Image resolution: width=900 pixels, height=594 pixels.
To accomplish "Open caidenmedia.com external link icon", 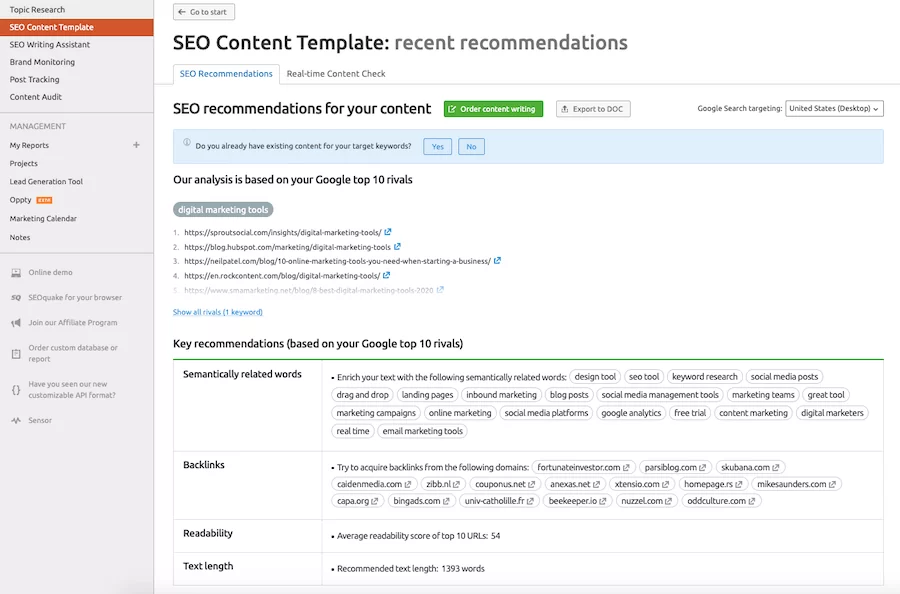I will [x=408, y=484].
